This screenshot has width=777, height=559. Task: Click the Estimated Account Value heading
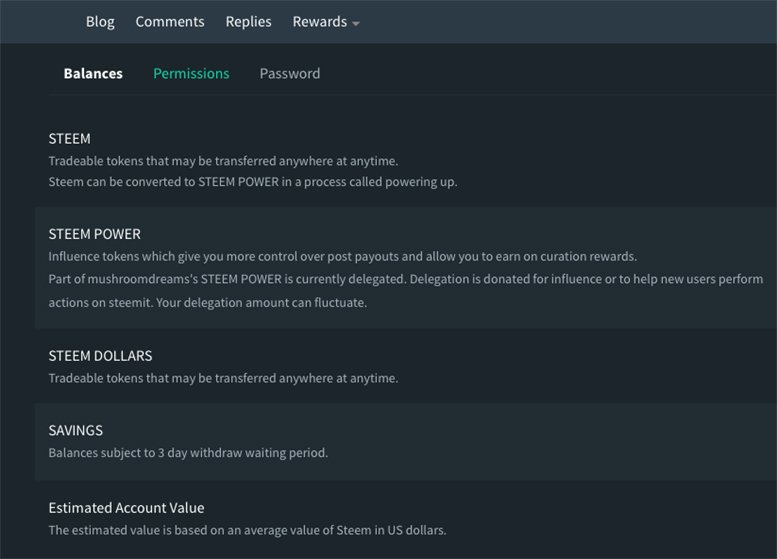pos(126,507)
